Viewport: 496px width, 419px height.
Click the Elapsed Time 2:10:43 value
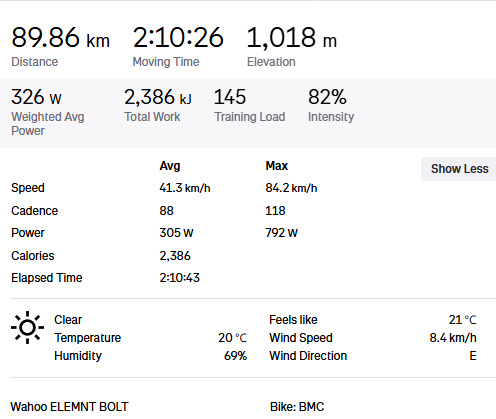179,278
